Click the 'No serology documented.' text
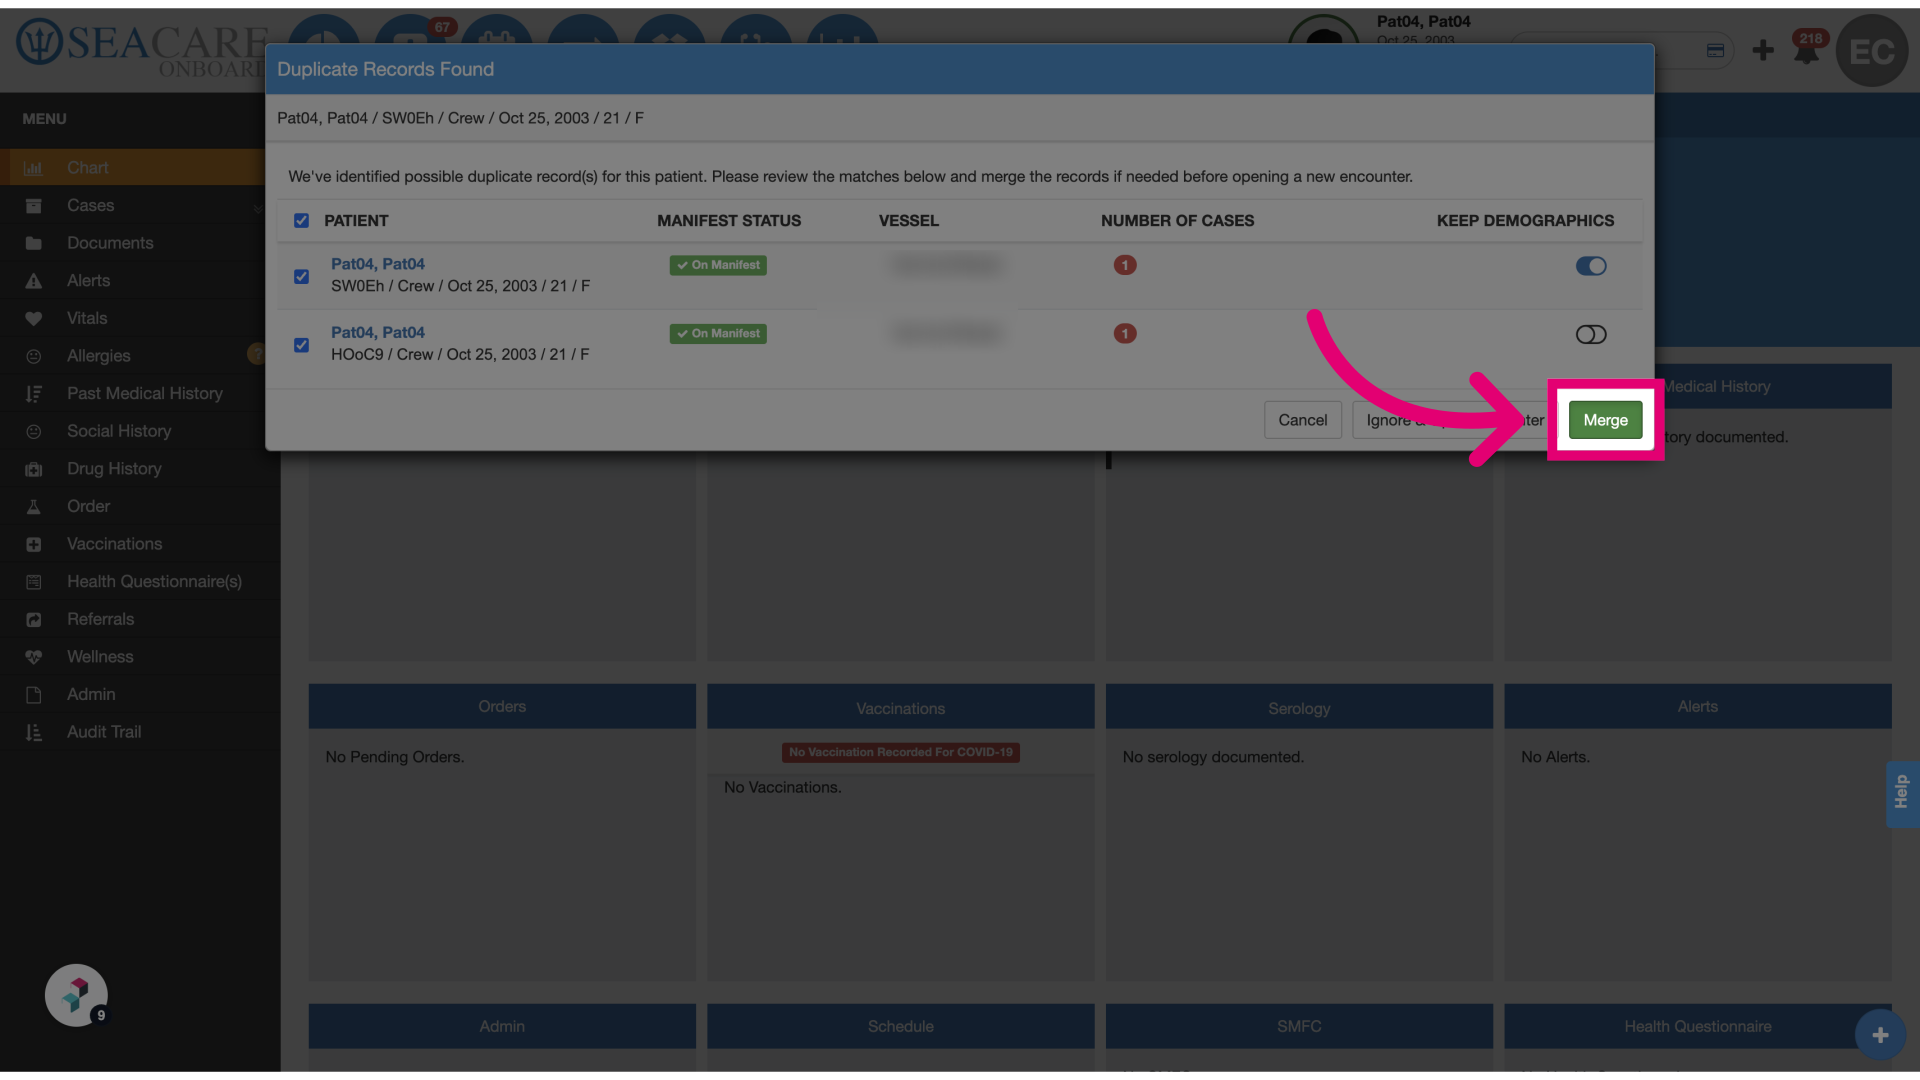This screenshot has height=1080, width=1920. [1213, 757]
